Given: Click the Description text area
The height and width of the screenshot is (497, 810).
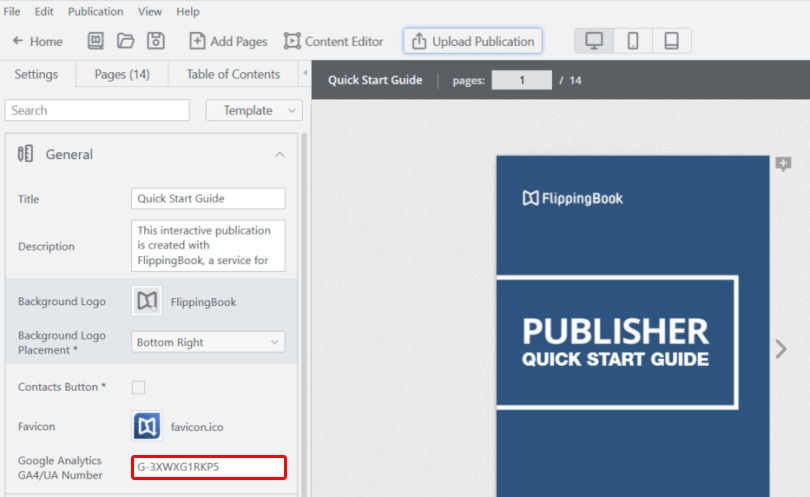Looking at the screenshot, I should [x=208, y=245].
